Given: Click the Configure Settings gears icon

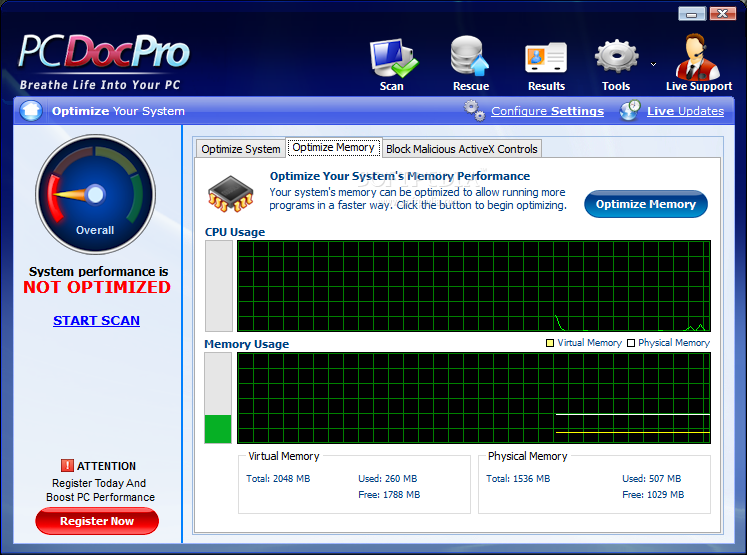Looking at the screenshot, I should tap(474, 111).
